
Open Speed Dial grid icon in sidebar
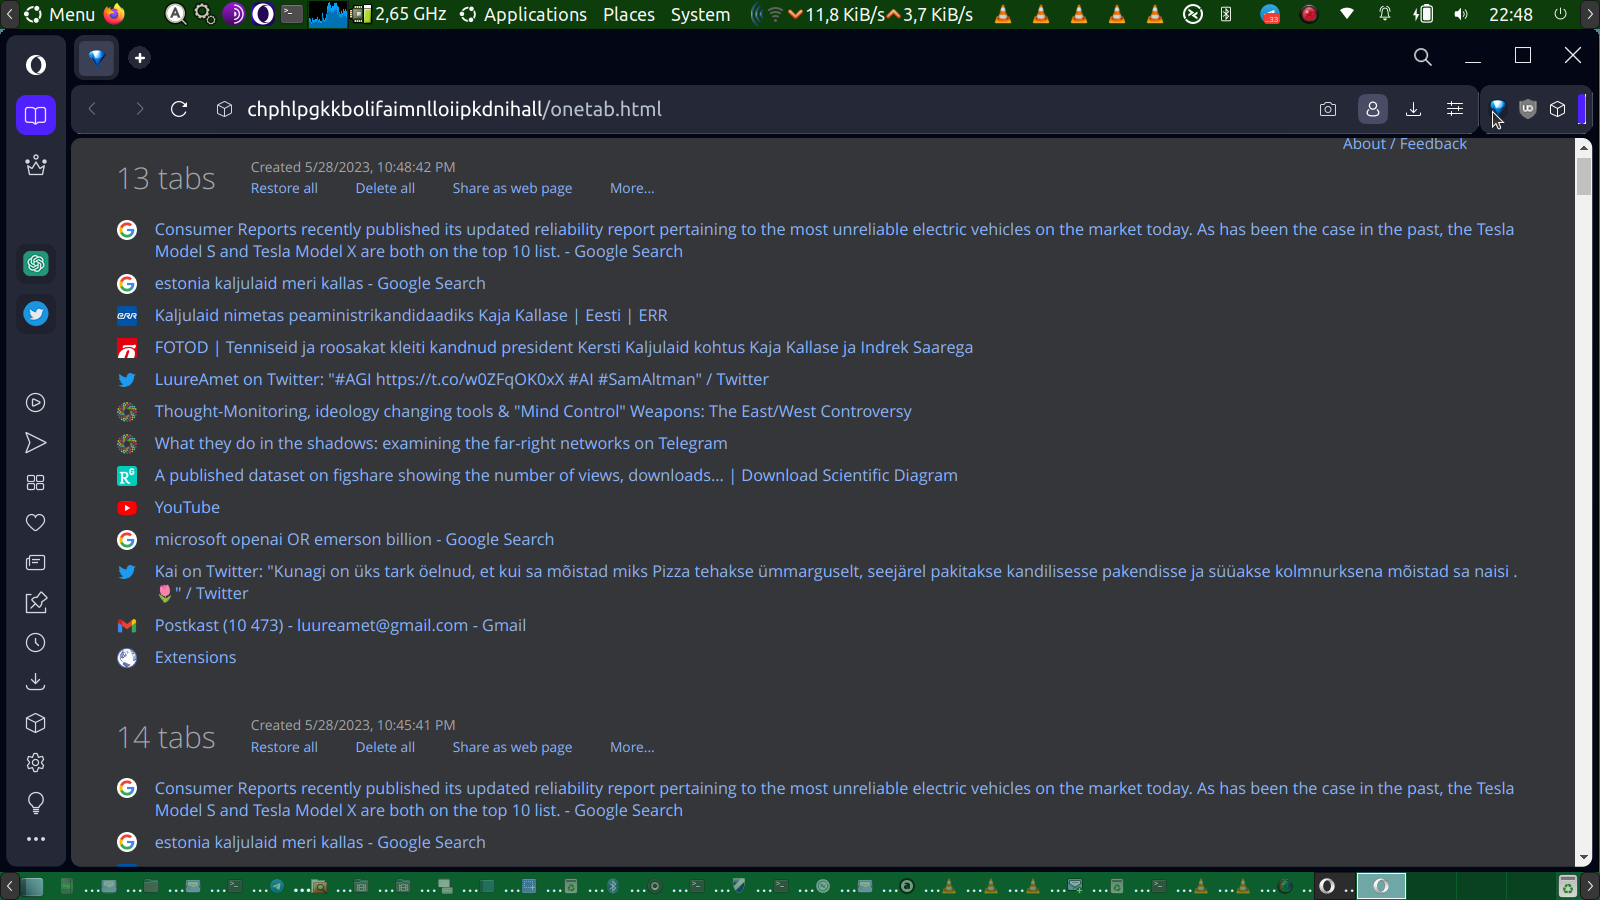tap(36, 483)
